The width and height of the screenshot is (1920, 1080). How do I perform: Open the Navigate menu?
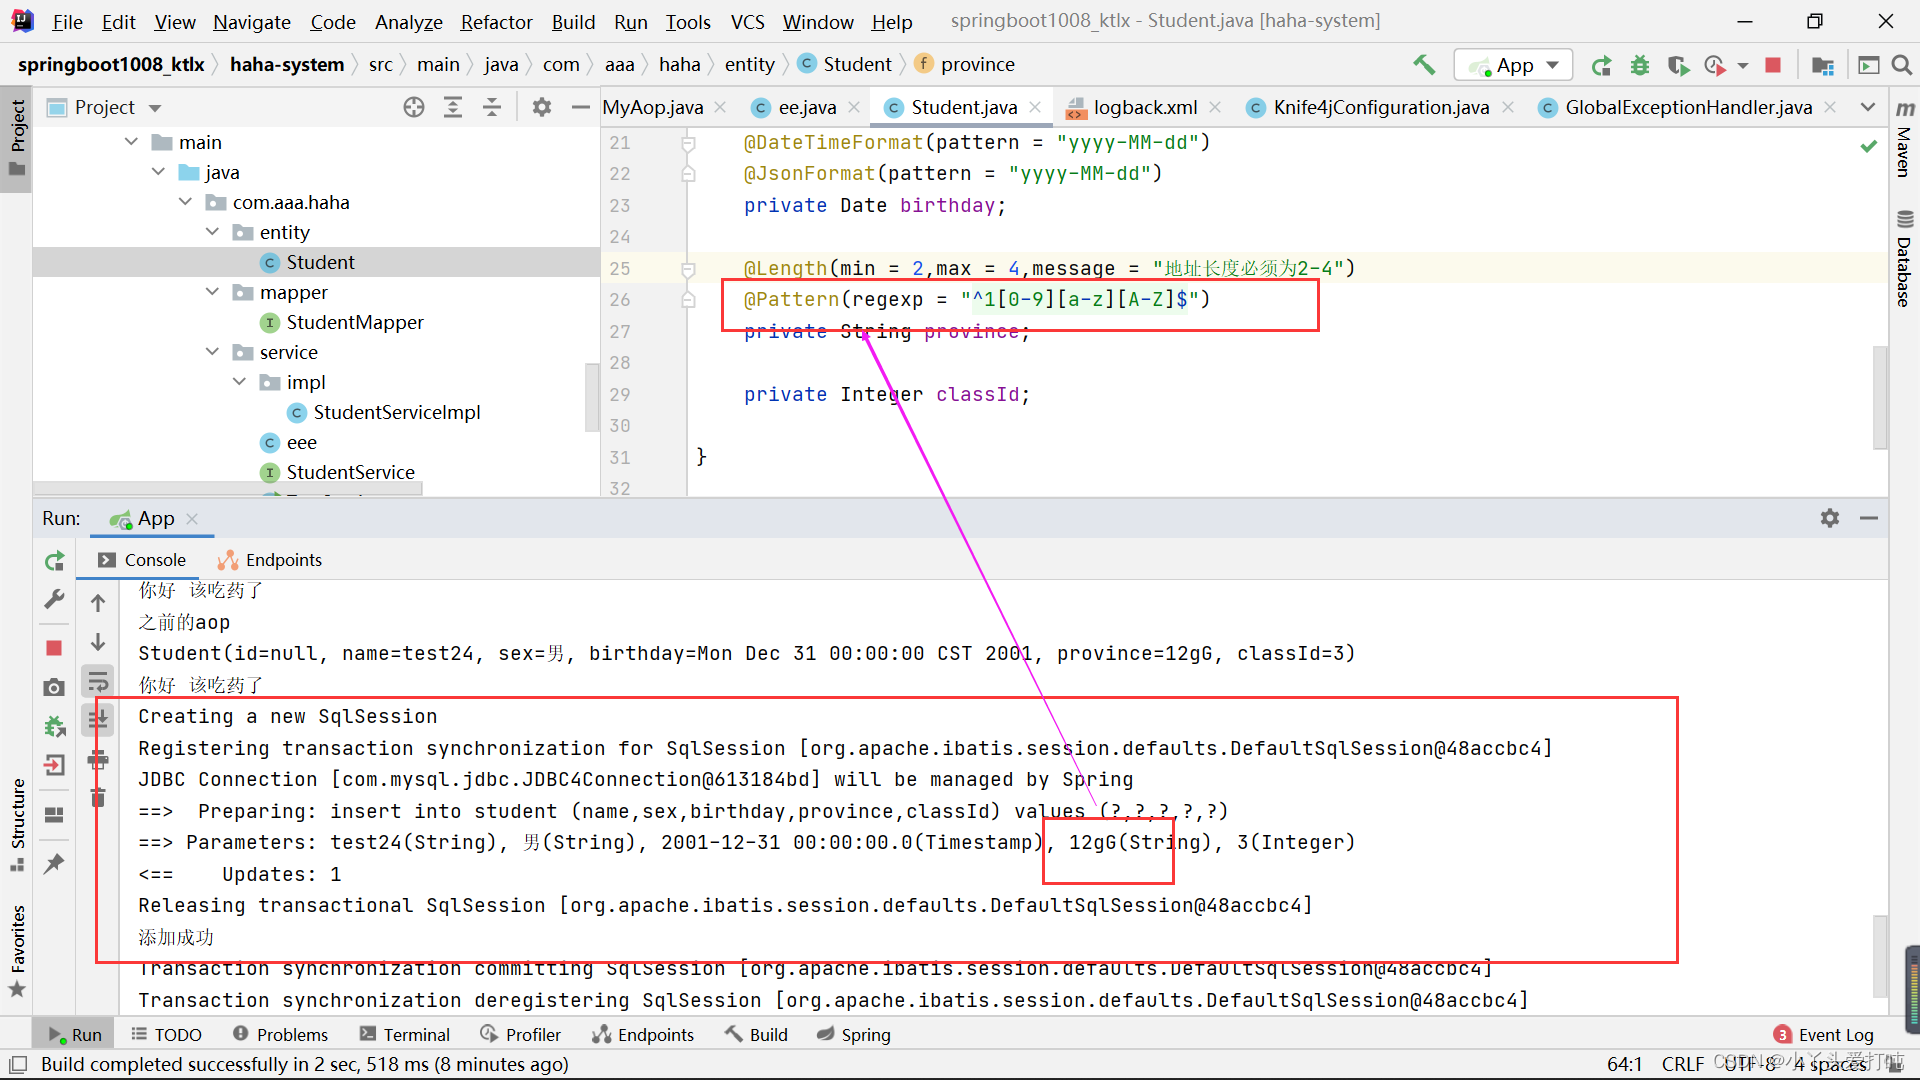pos(252,22)
